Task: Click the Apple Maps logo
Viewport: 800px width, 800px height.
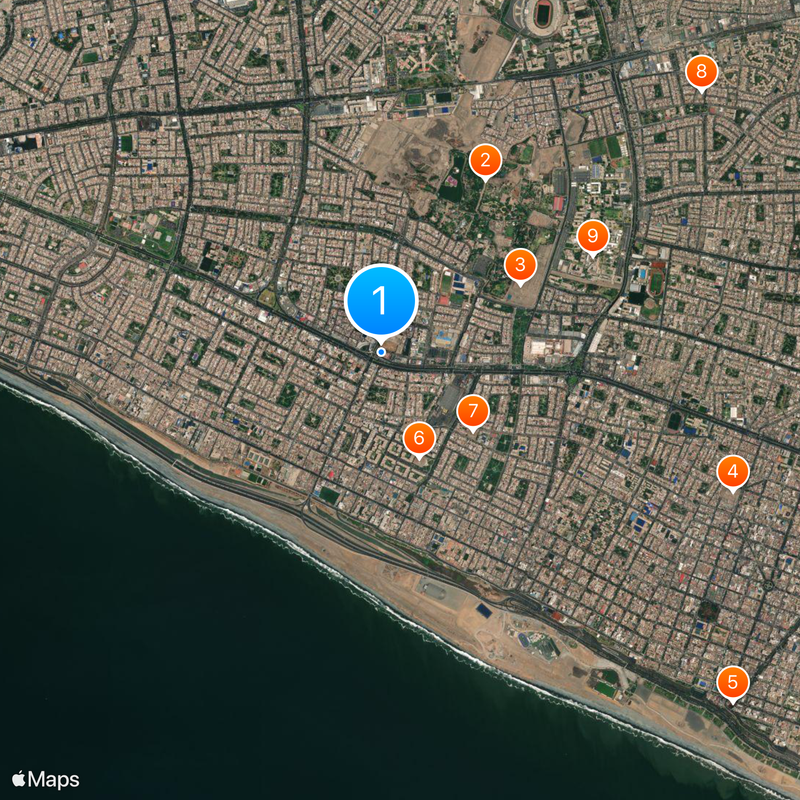Action: pyautogui.click(x=46, y=780)
